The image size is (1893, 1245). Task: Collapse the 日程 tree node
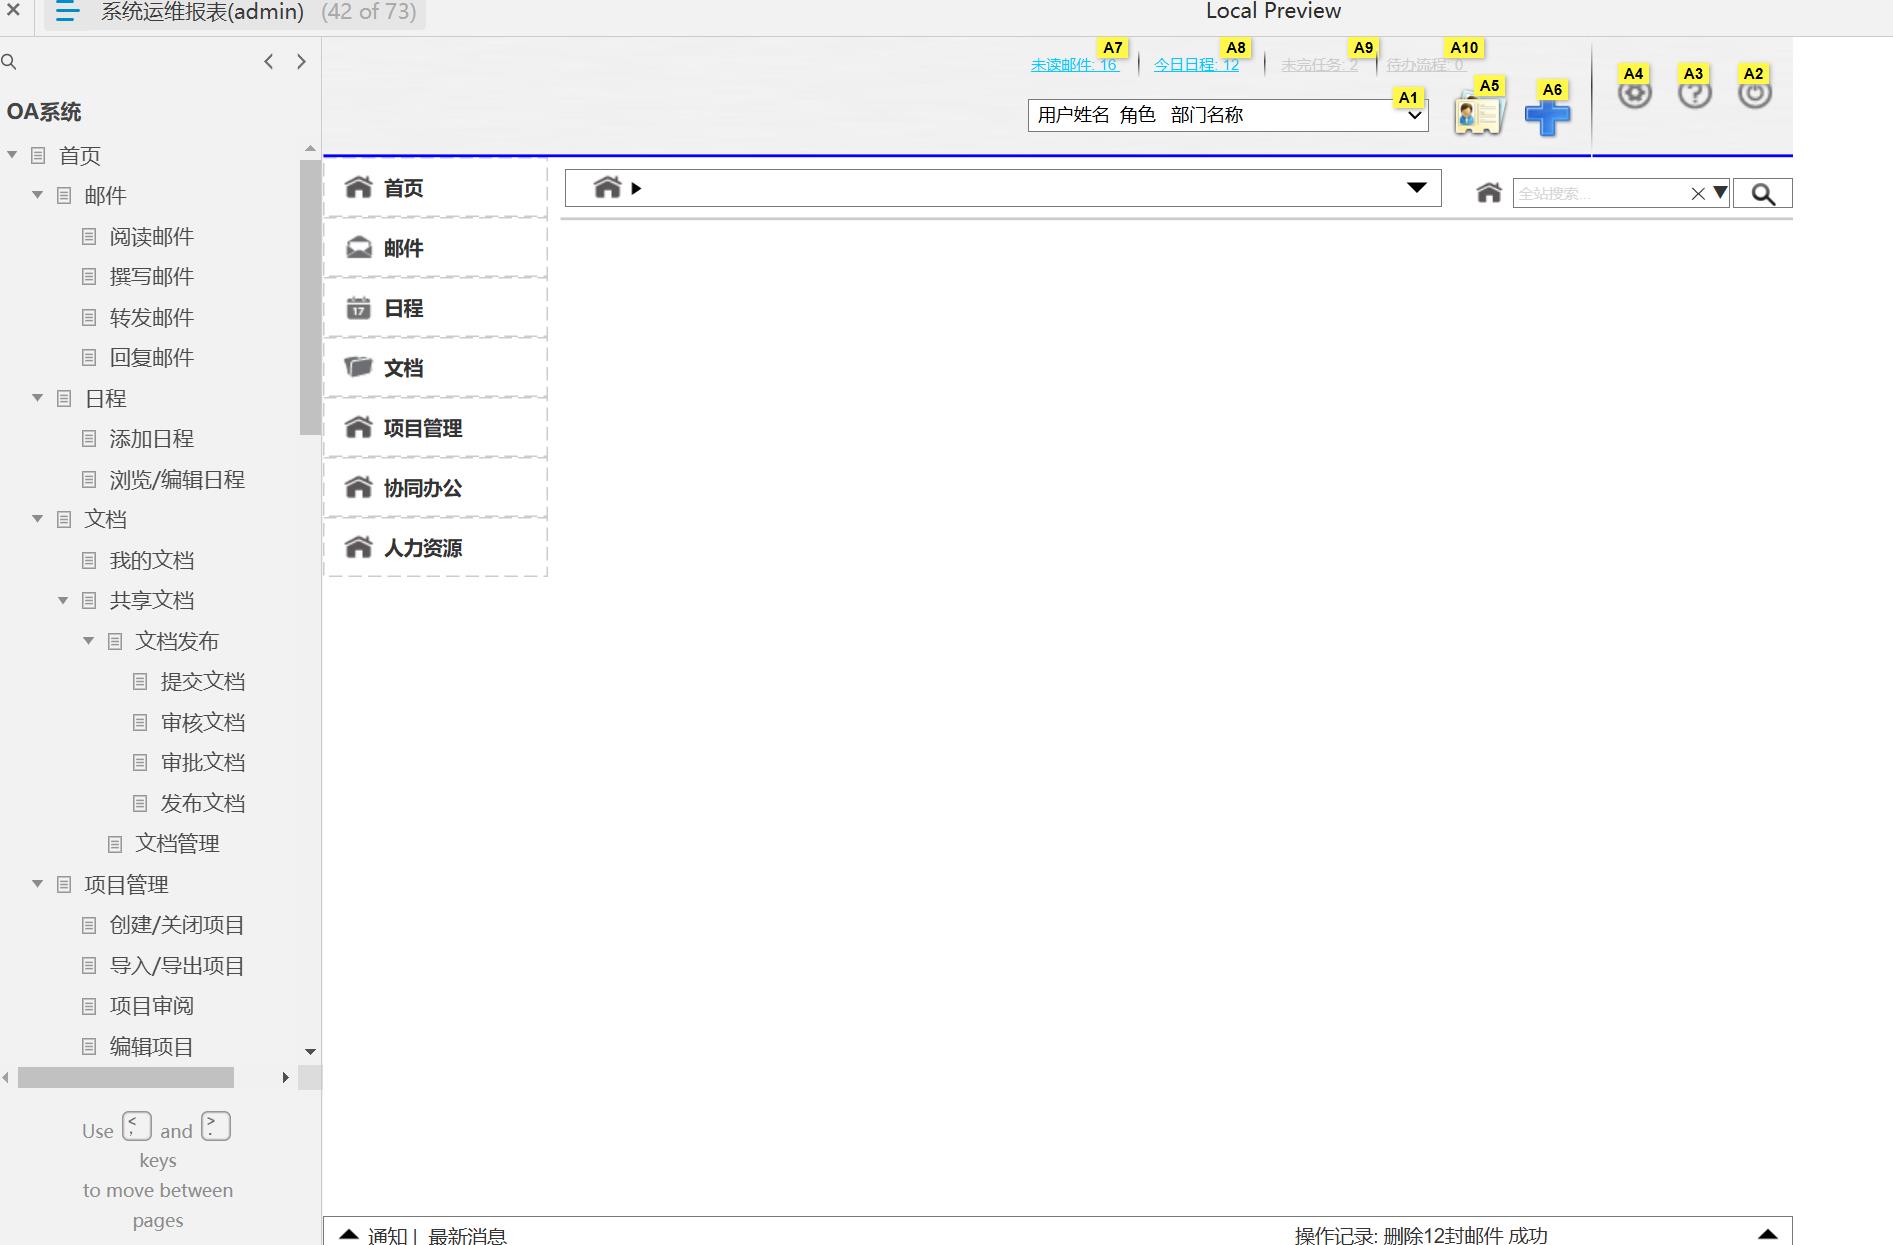(37, 398)
